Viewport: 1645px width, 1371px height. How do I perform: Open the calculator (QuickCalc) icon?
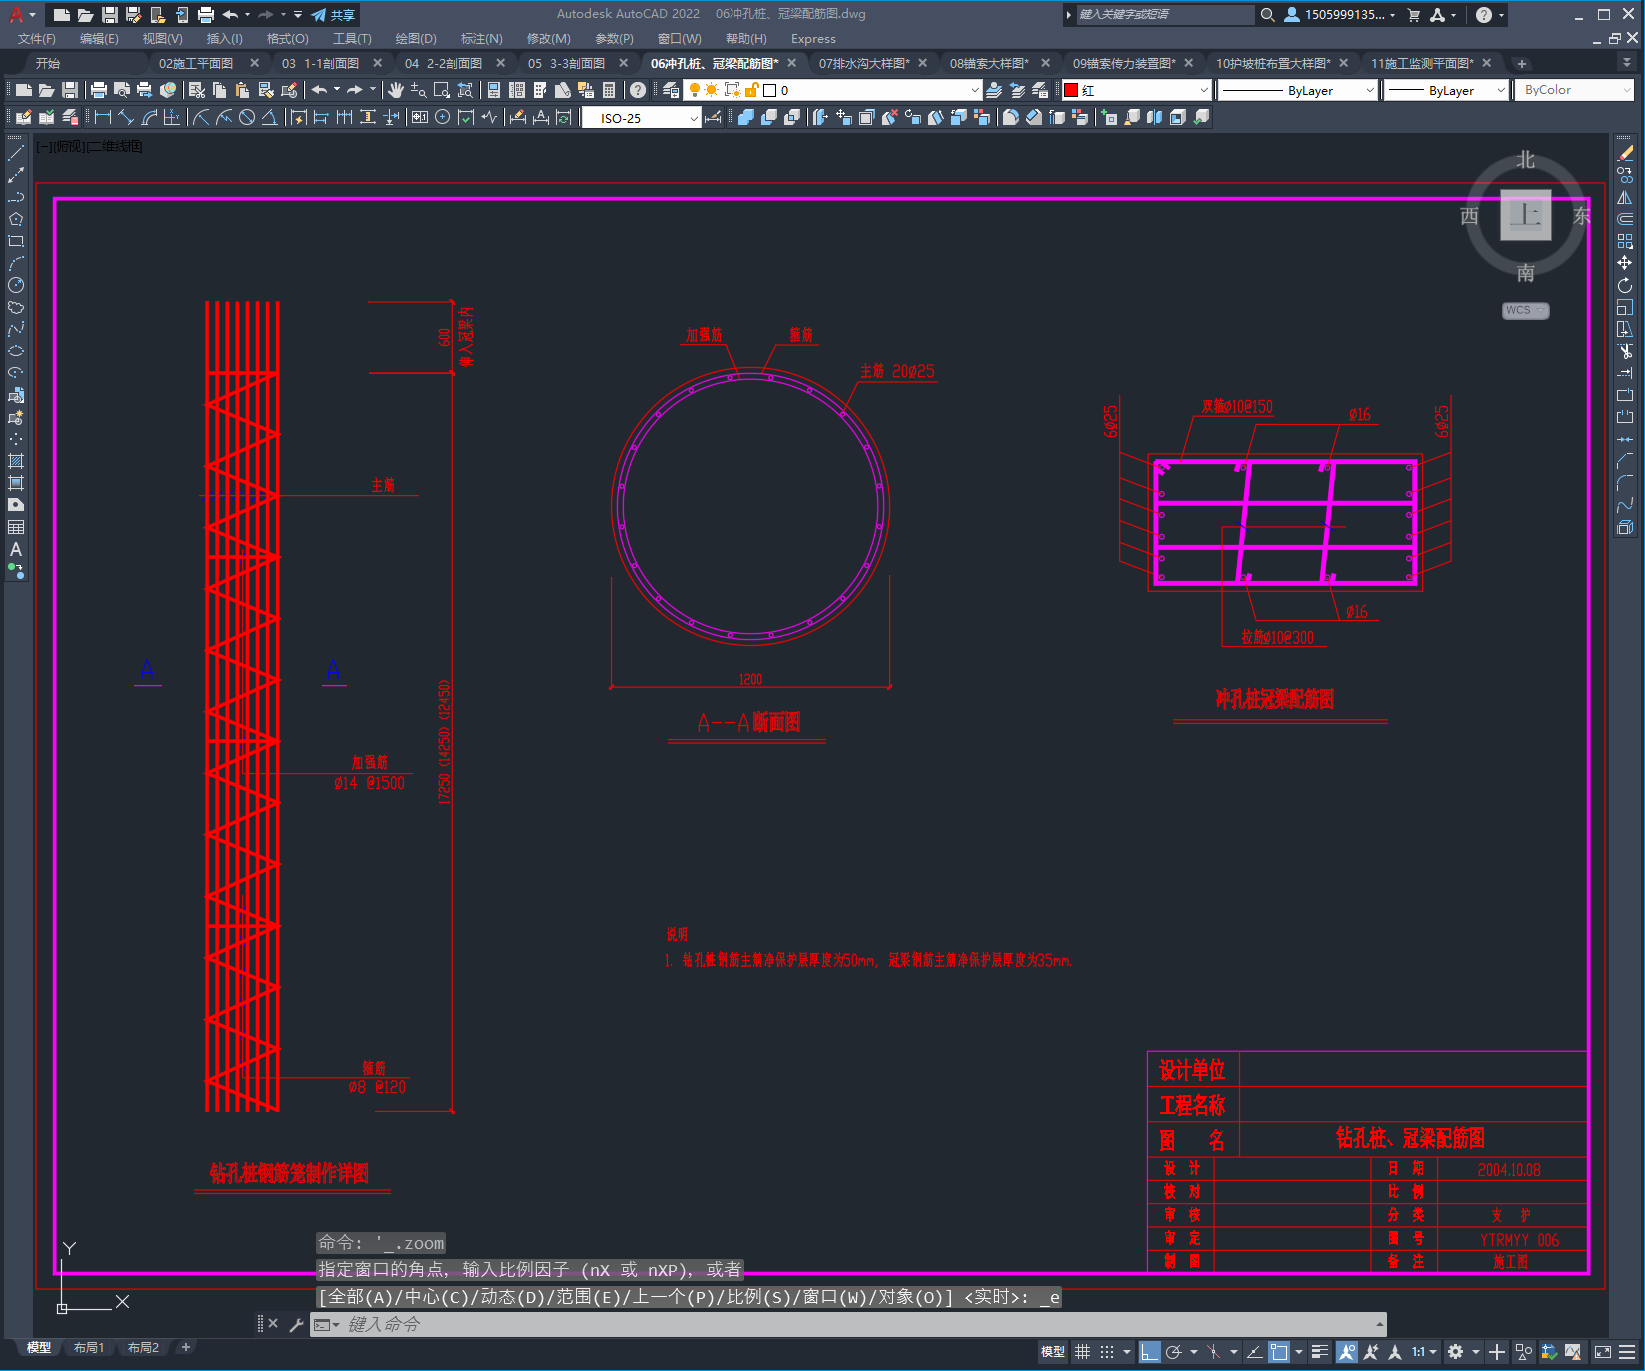pyautogui.click(x=609, y=90)
